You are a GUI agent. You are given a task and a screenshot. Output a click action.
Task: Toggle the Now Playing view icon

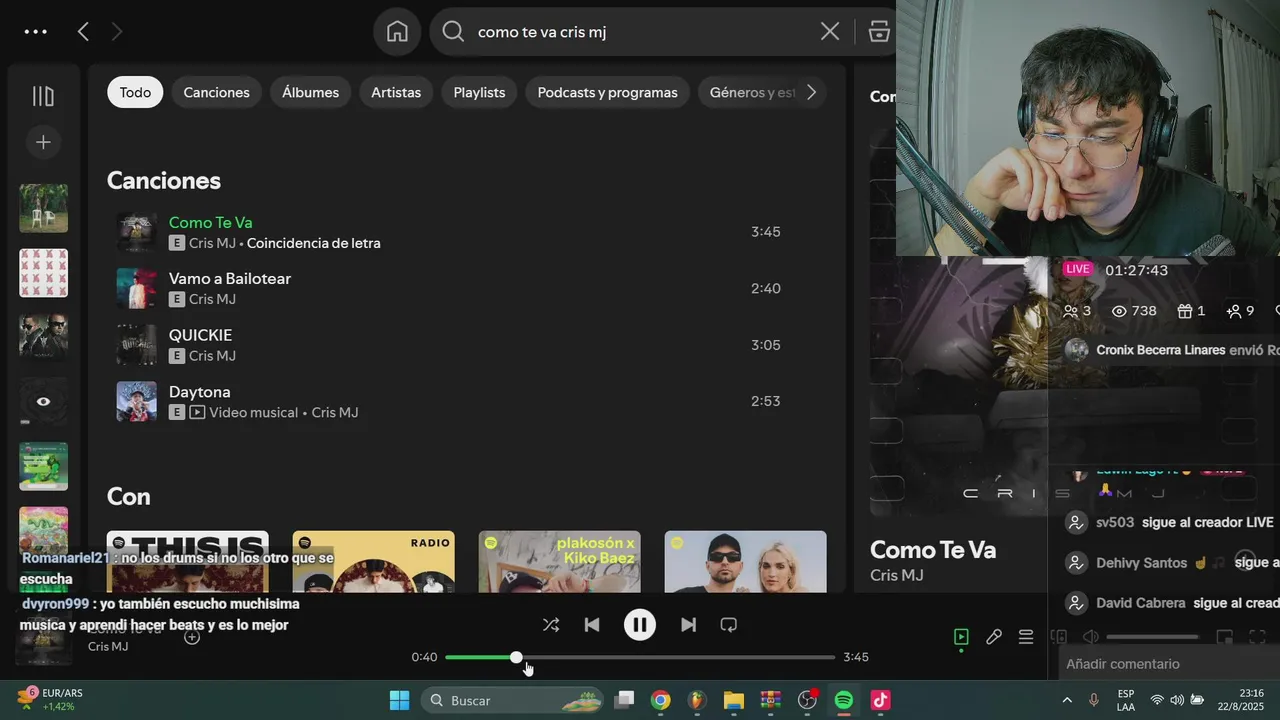coord(961,637)
